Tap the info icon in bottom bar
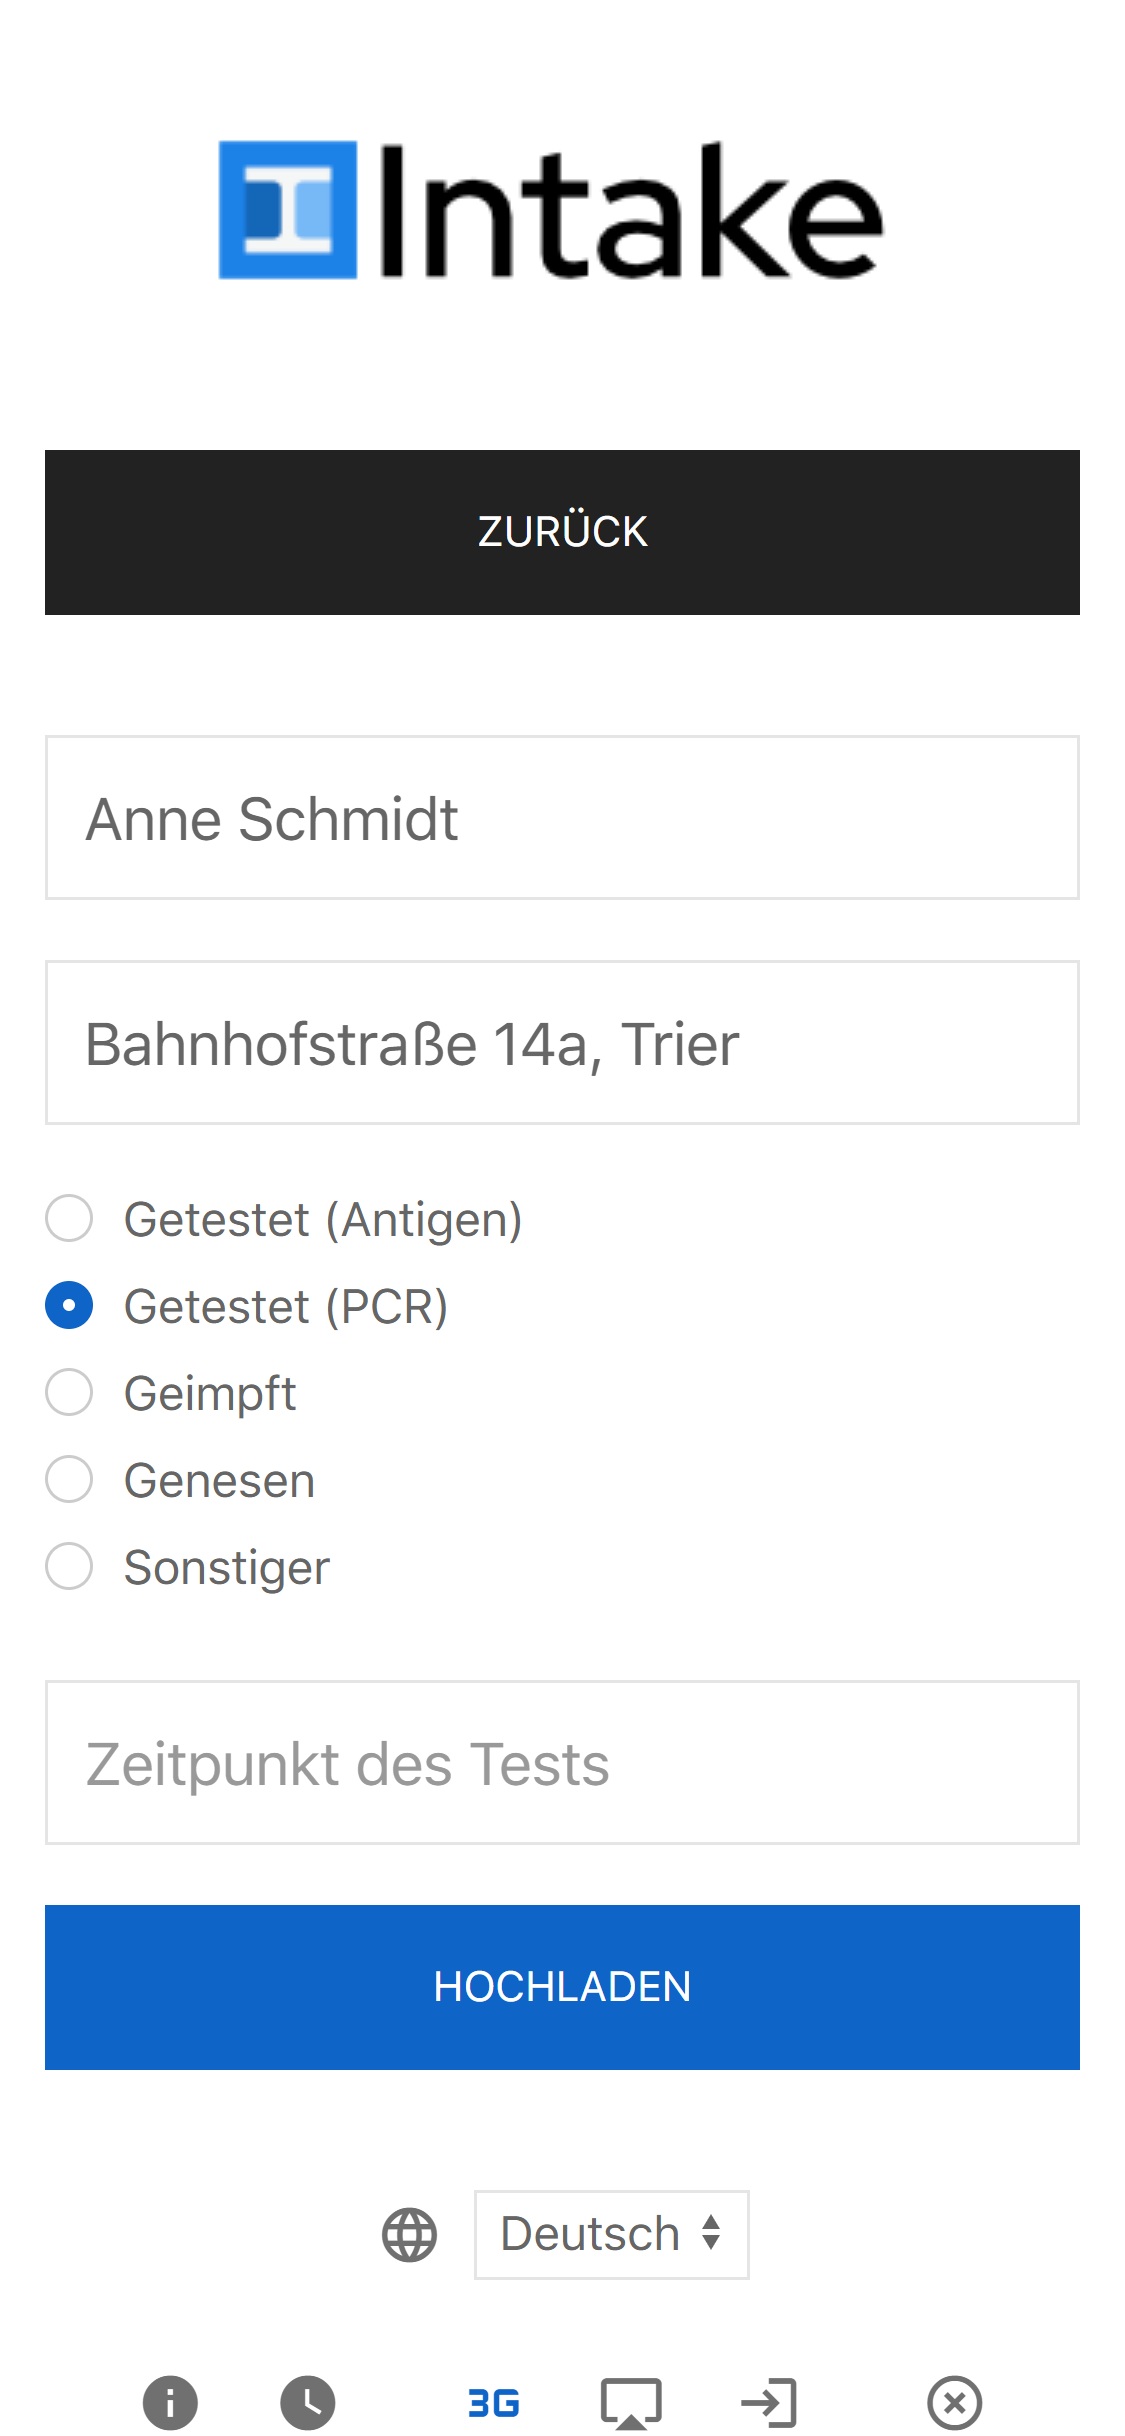The image size is (1125, 2436). tap(170, 2401)
